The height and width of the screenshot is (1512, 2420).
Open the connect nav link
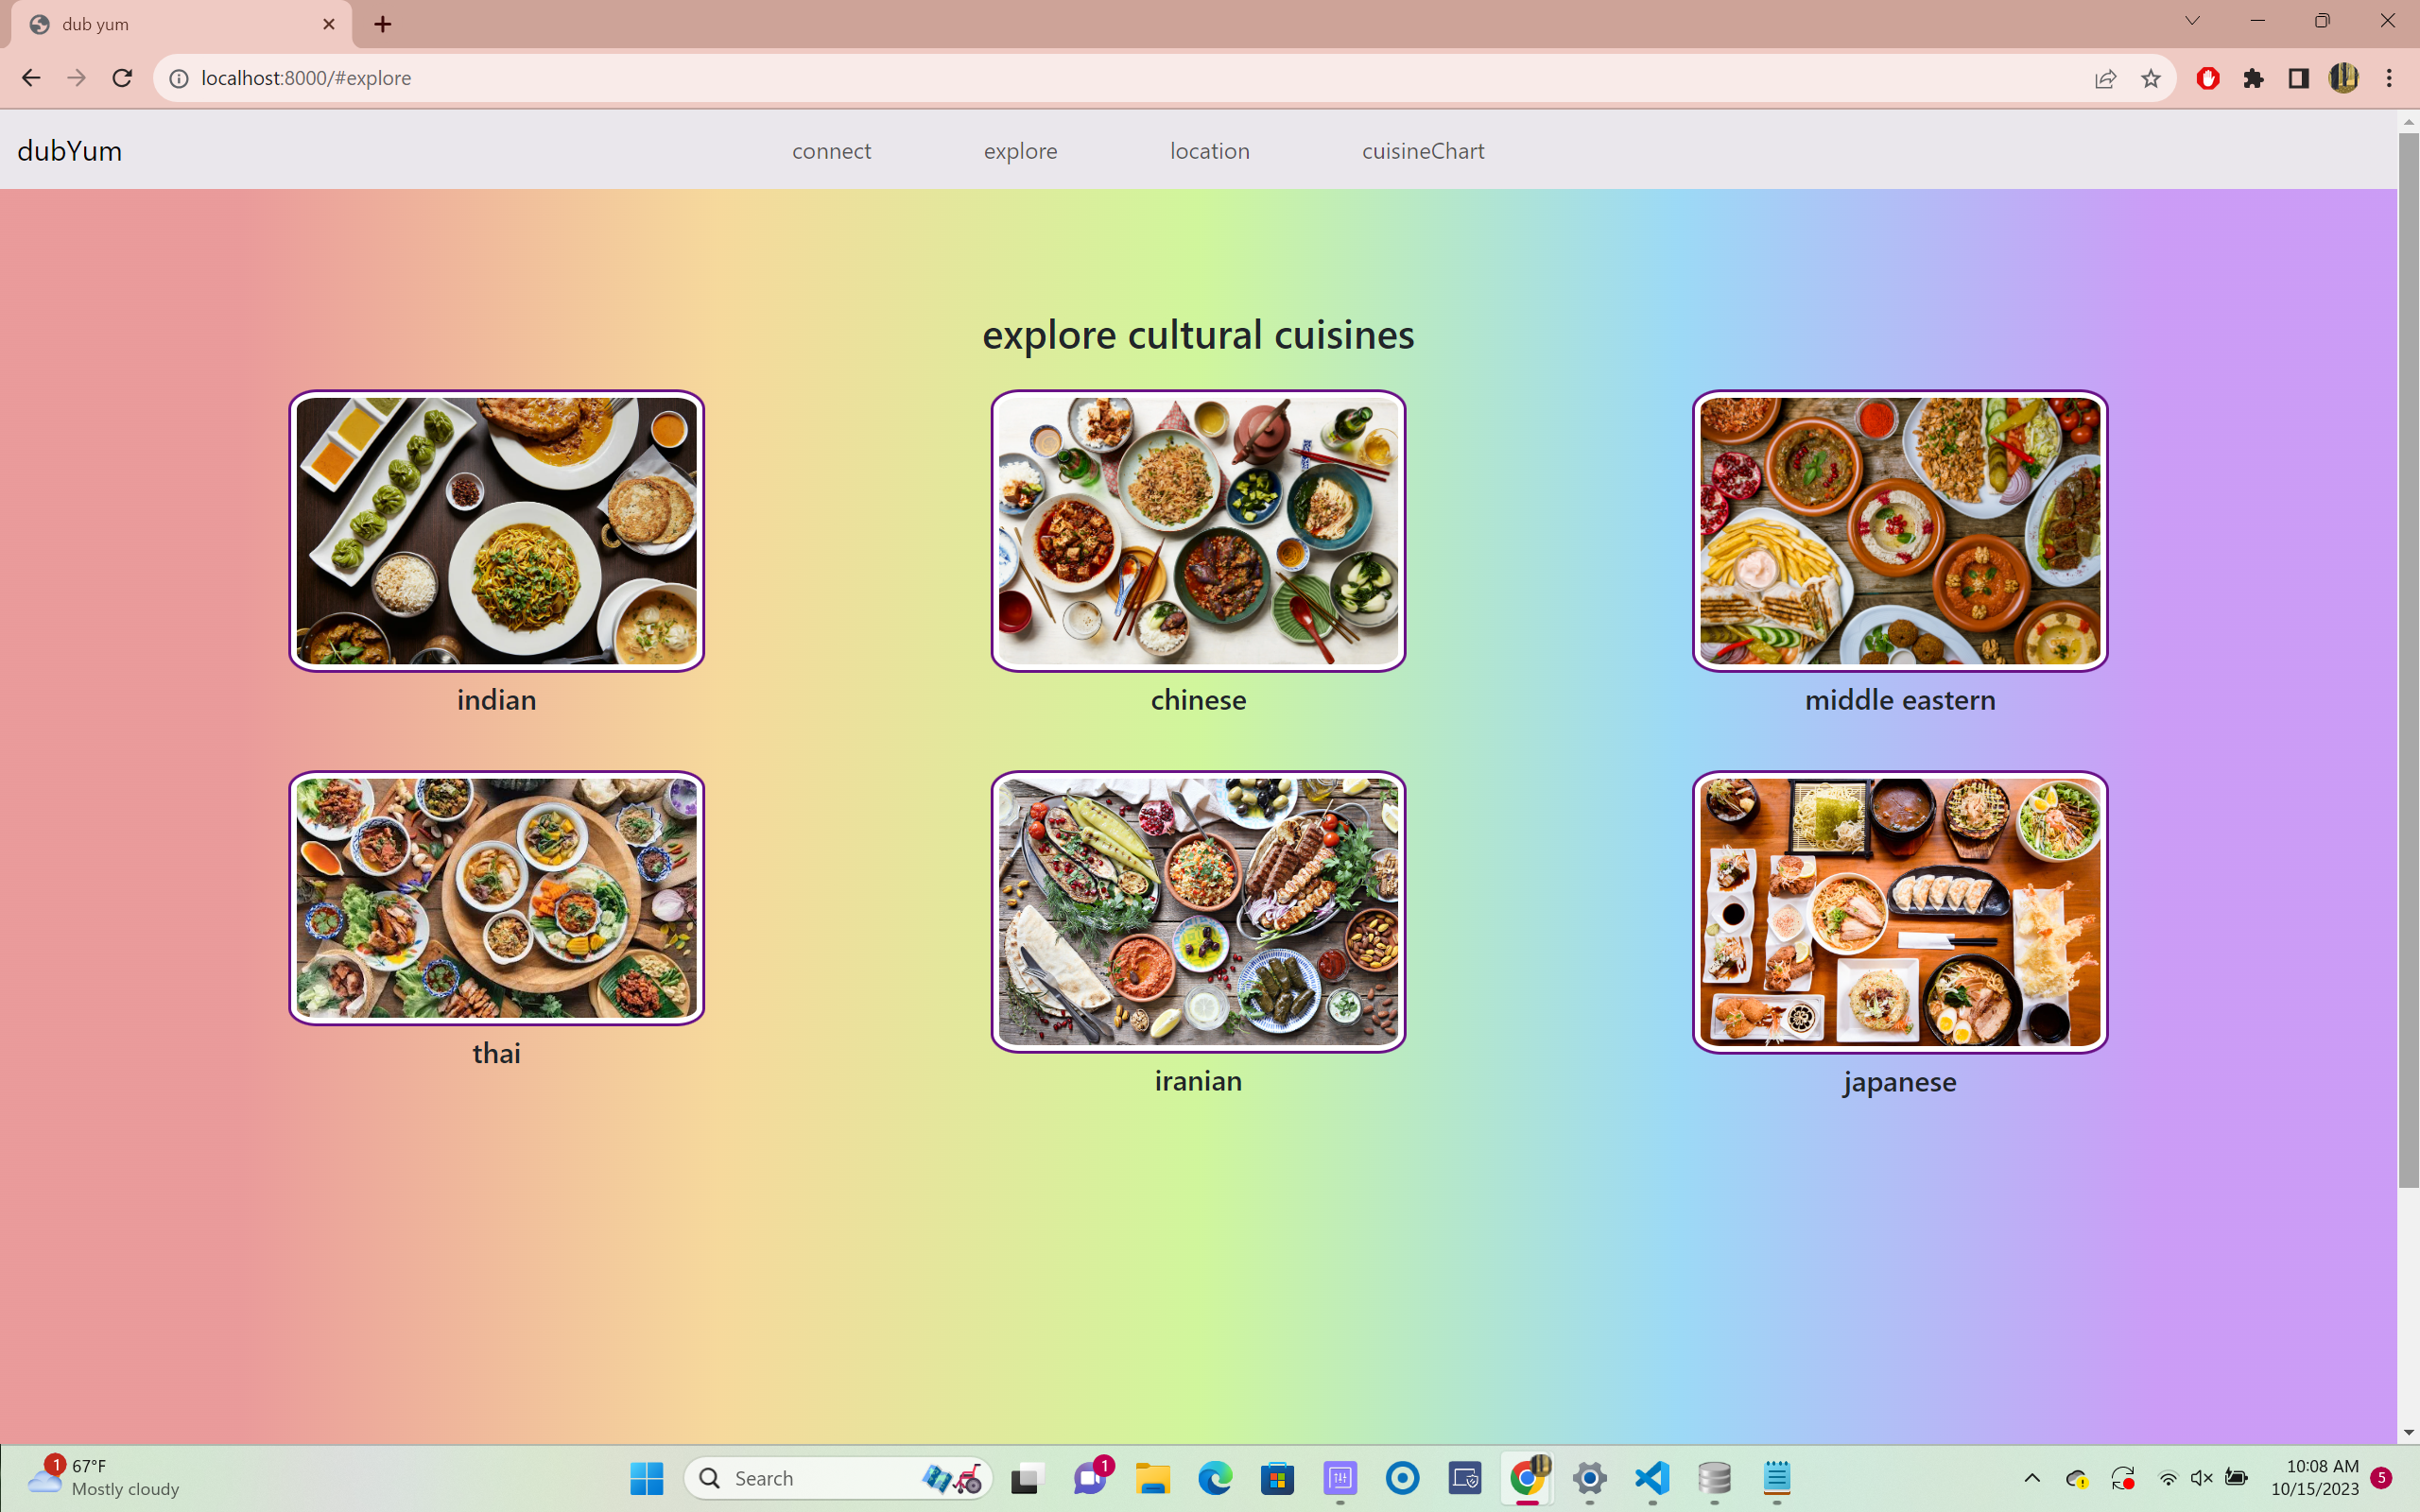831,151
